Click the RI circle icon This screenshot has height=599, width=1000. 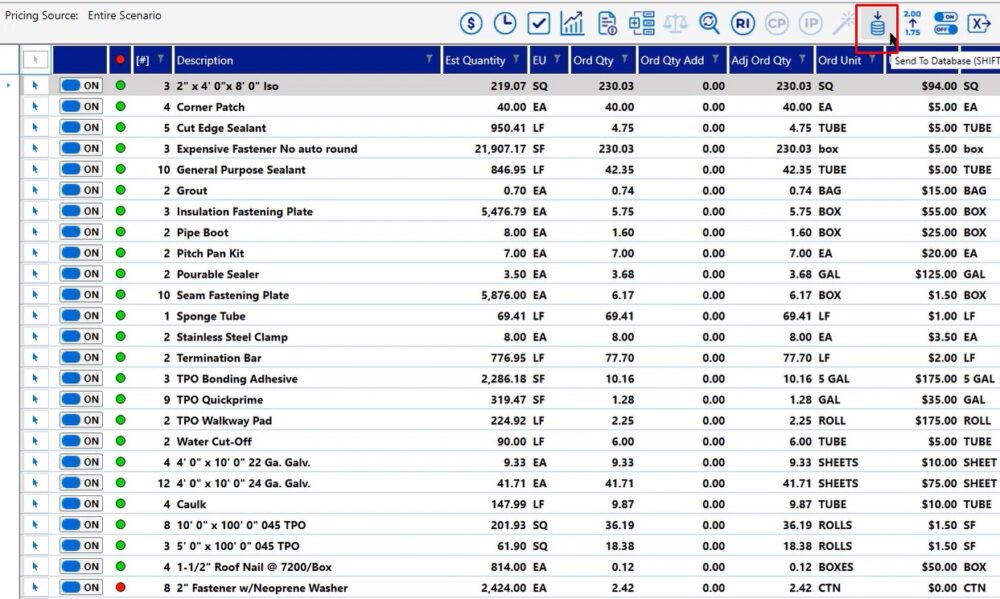point(742,23)
